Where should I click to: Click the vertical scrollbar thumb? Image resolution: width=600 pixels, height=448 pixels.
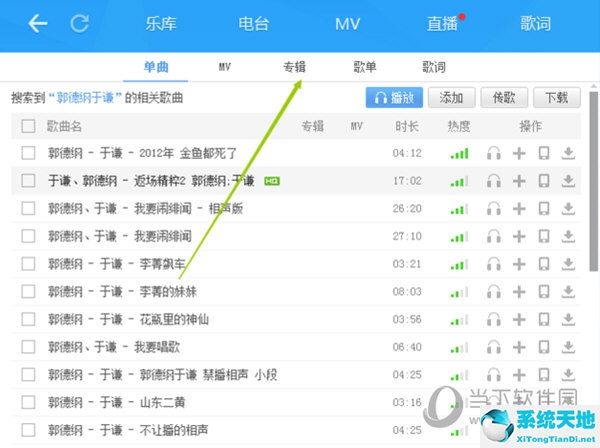(x=594, y=181)
